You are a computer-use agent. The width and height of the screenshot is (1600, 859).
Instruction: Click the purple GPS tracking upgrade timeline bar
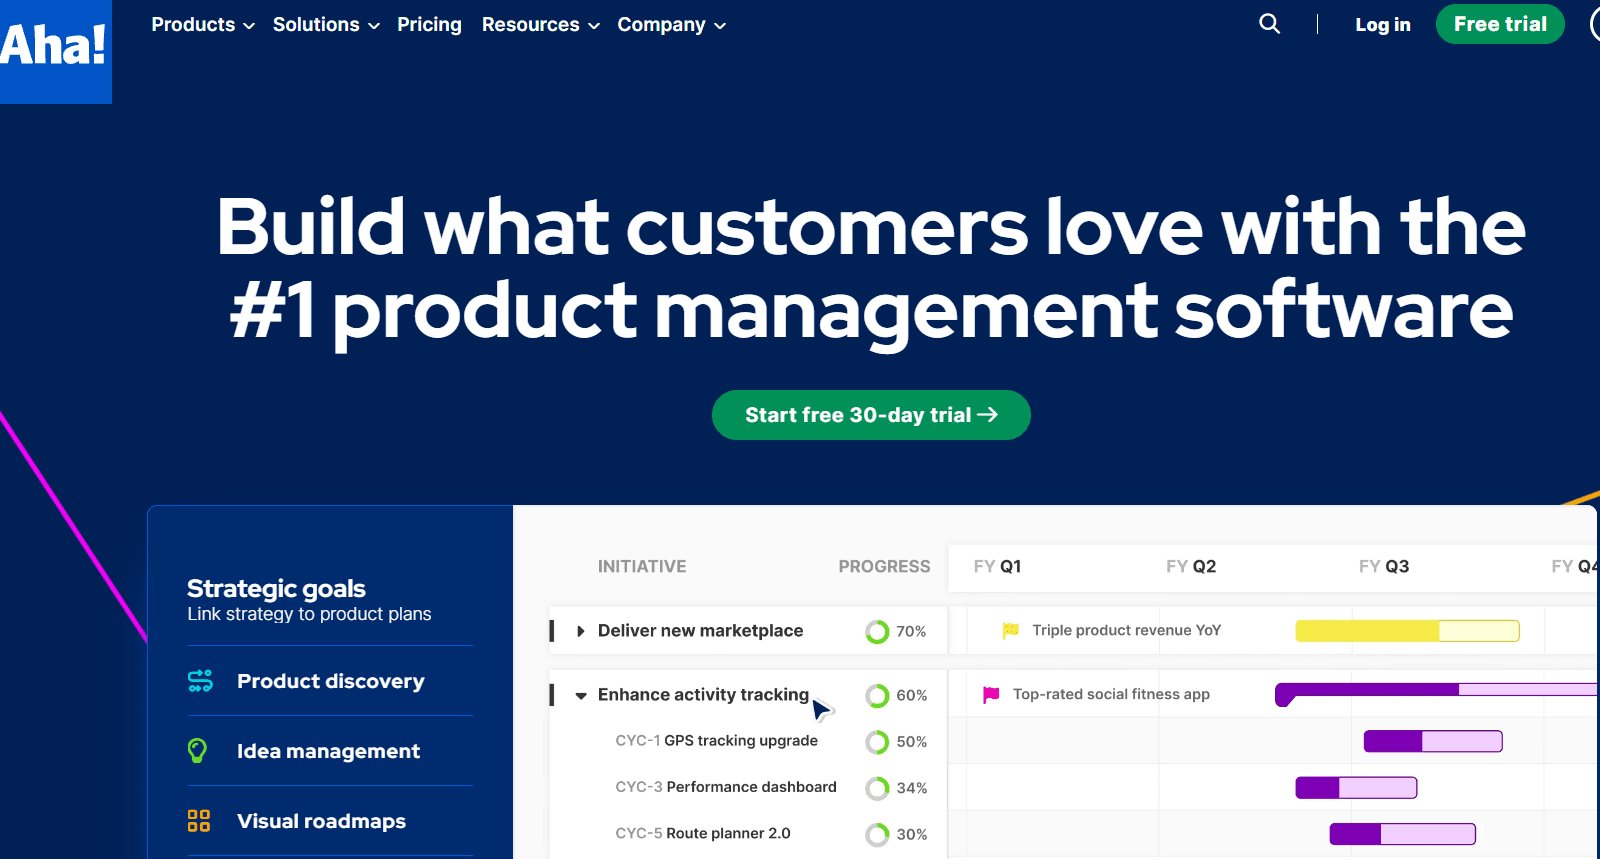[x=1433, y=741]
